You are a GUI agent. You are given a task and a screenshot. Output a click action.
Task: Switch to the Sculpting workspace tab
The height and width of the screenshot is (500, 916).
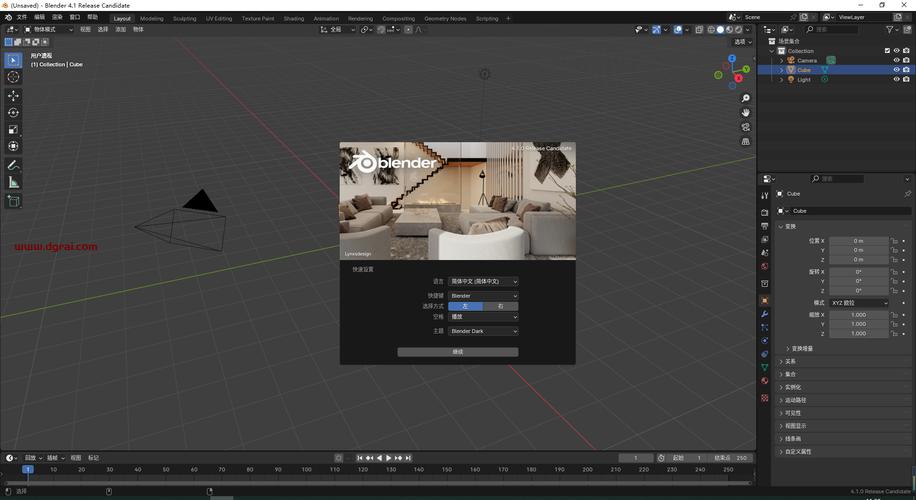coord(185,19)
